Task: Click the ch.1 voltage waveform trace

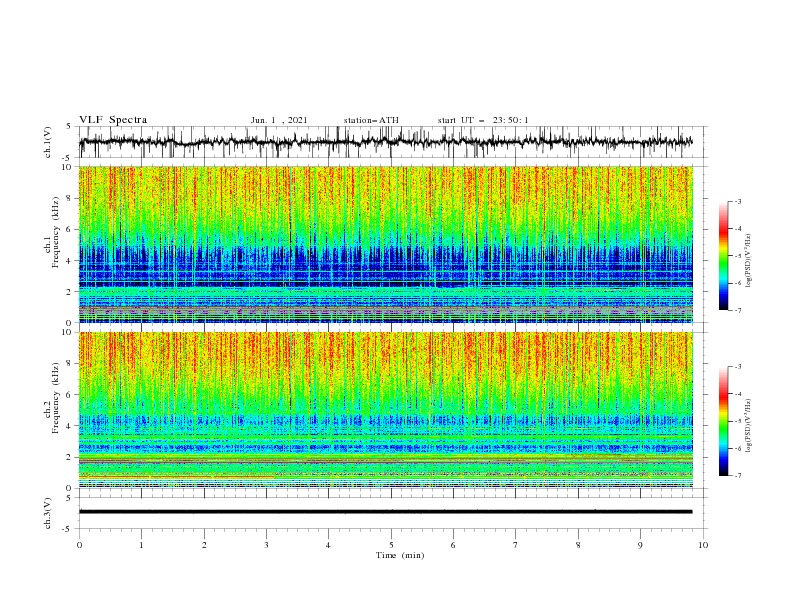Action: [385, 142]
